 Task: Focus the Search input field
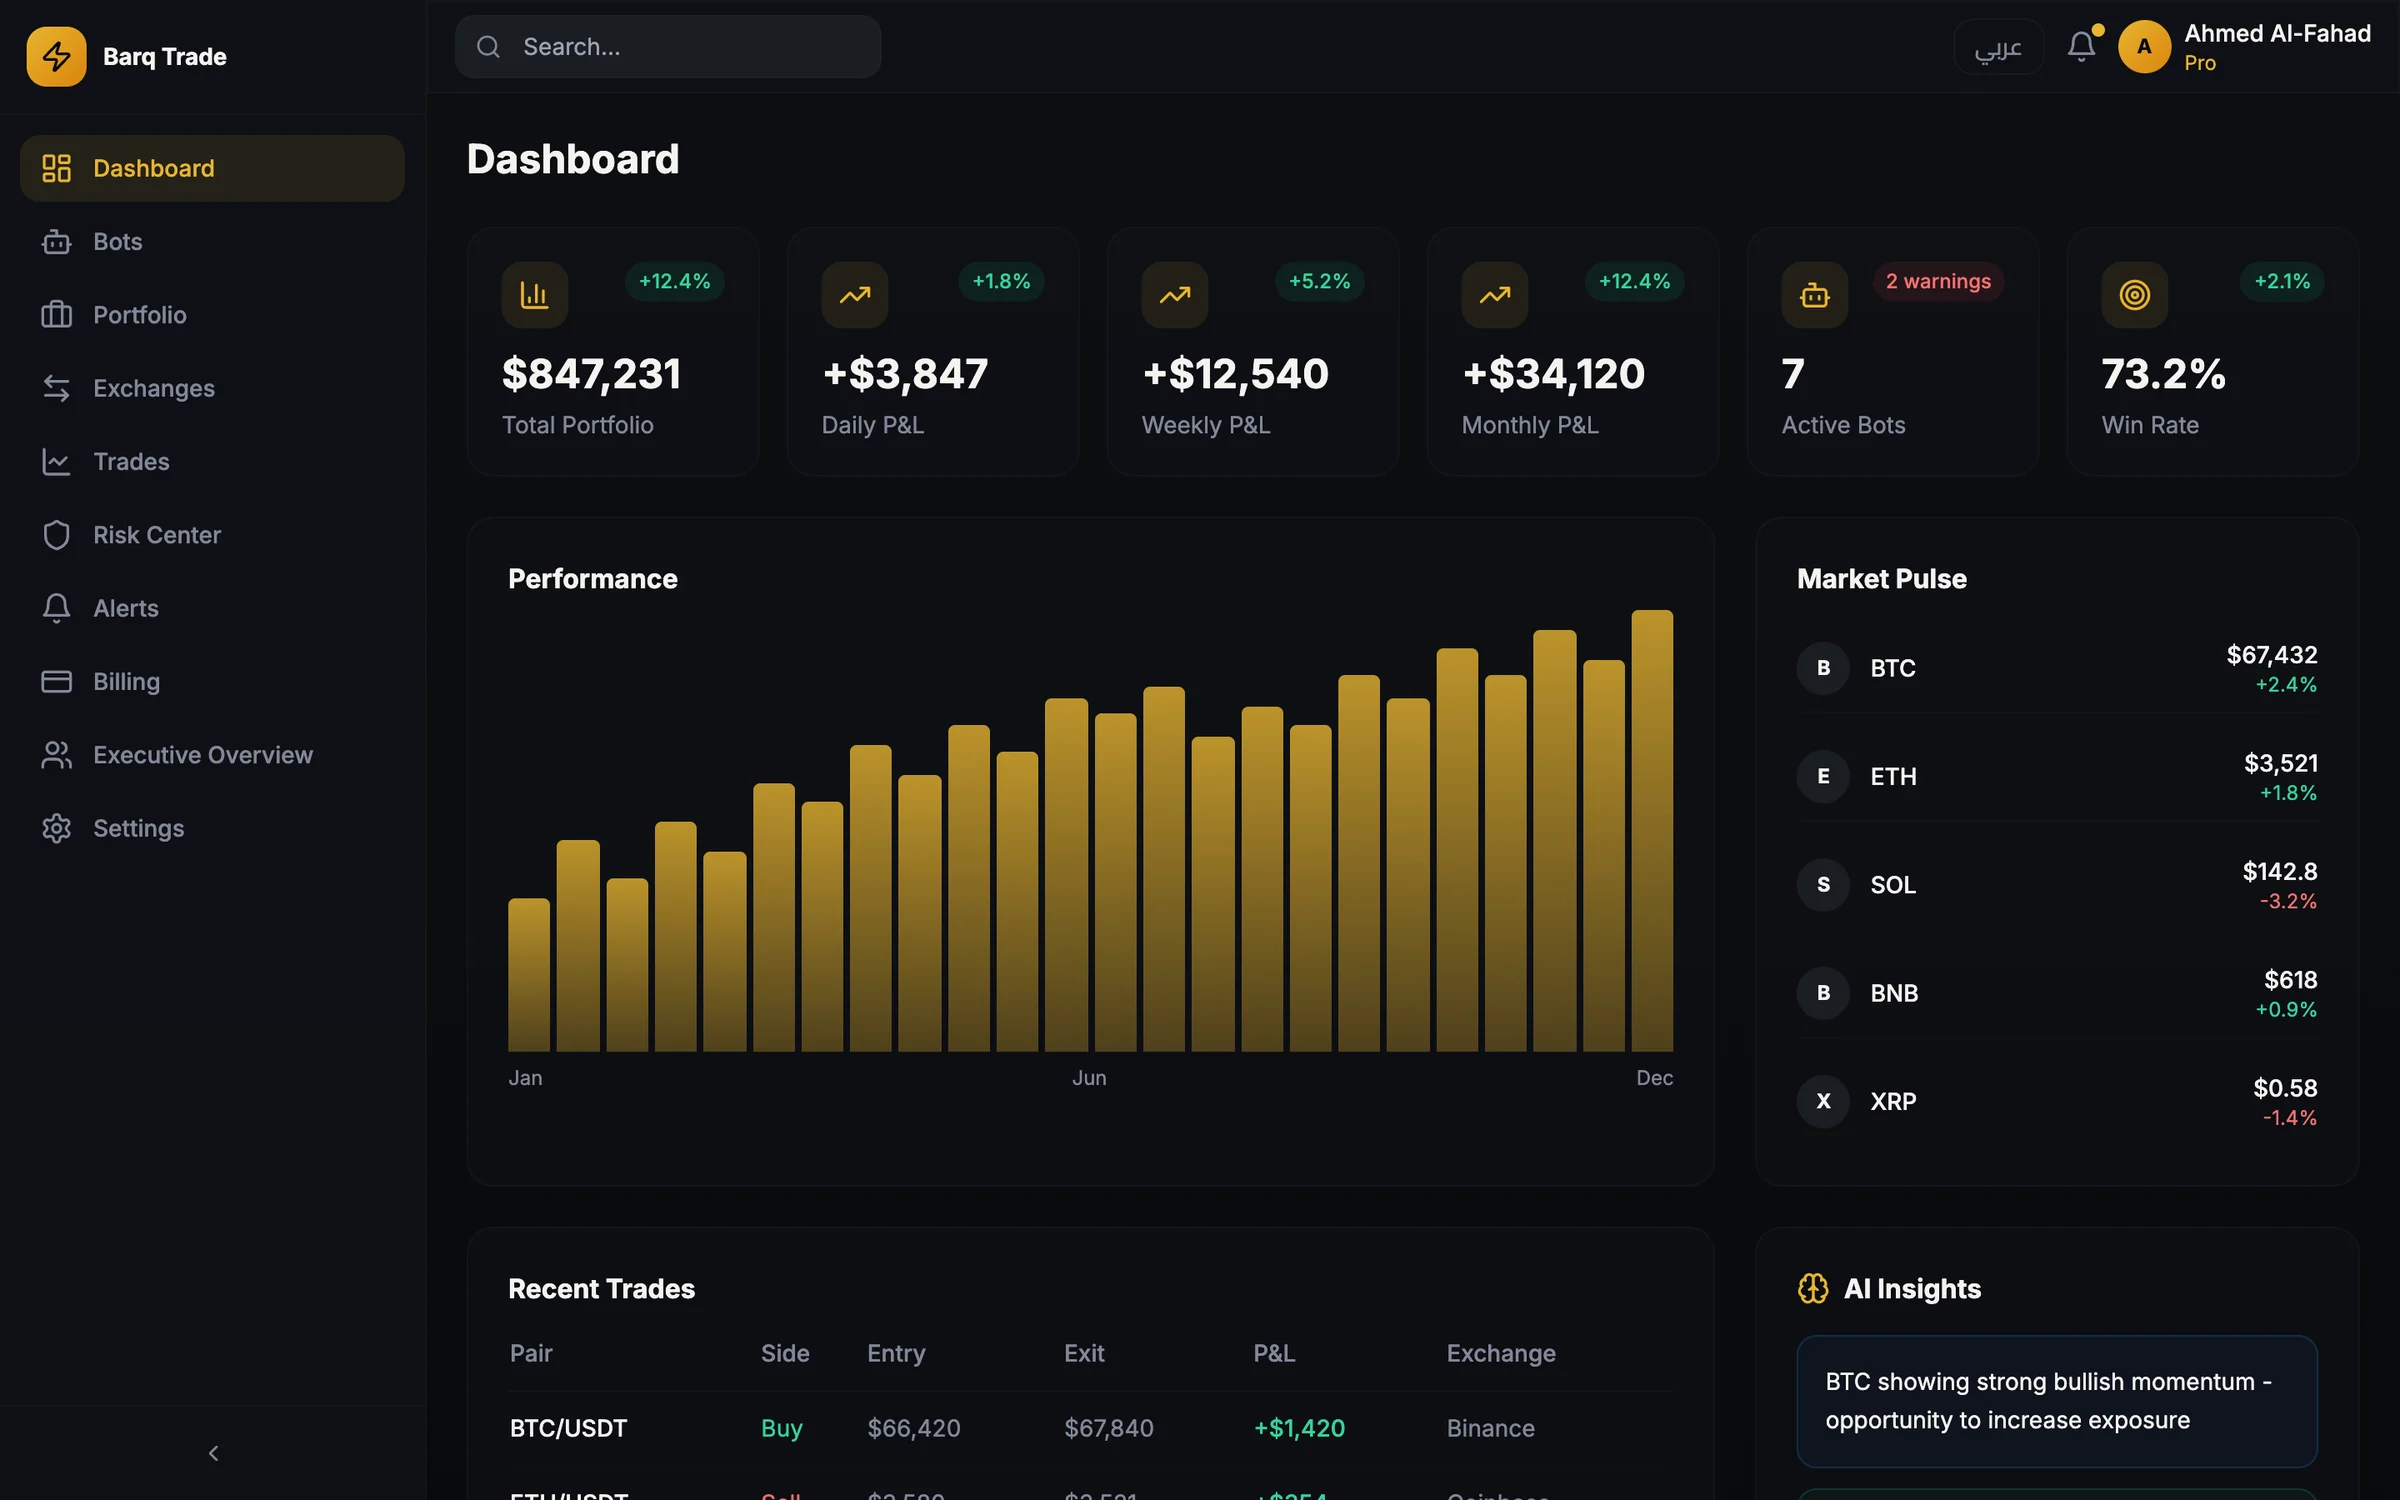[668, 47]
